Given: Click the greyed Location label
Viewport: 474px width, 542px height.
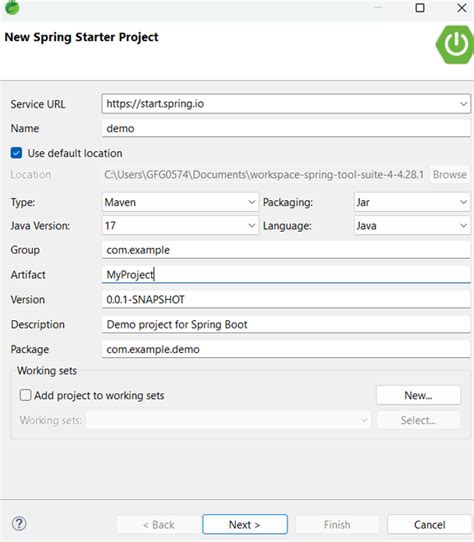Looking at the screenshot, I should [31, 175].
